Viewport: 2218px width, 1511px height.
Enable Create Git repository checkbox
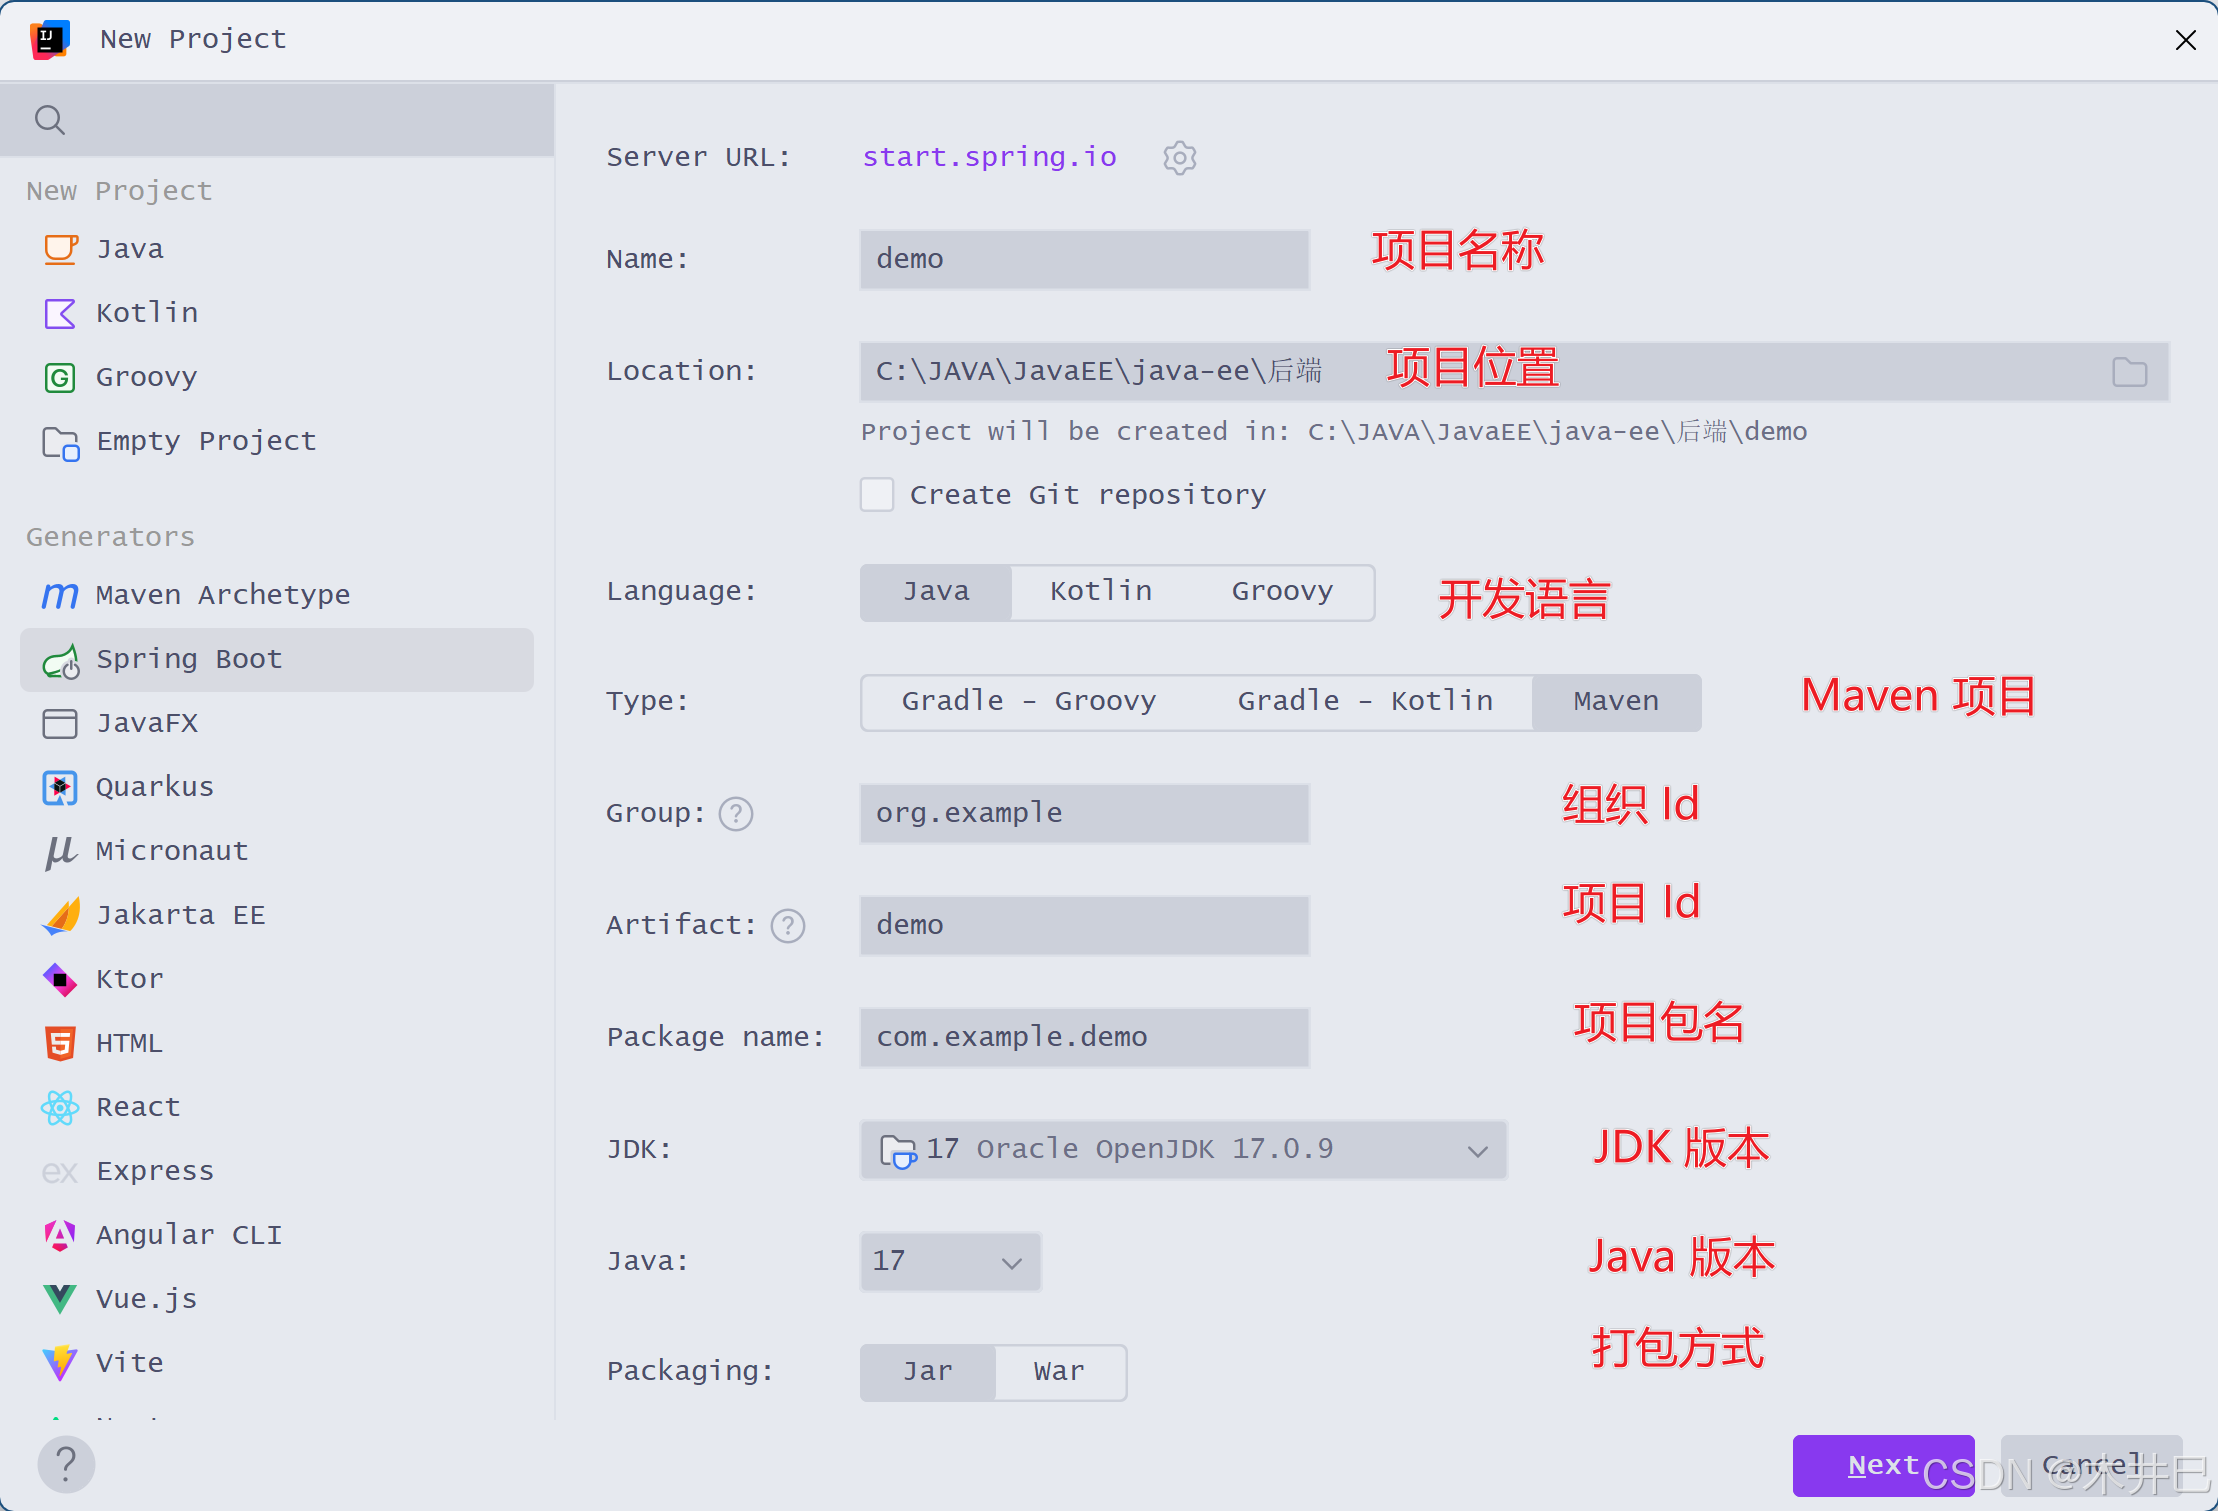pyautogui.click(x=877, y=495)
